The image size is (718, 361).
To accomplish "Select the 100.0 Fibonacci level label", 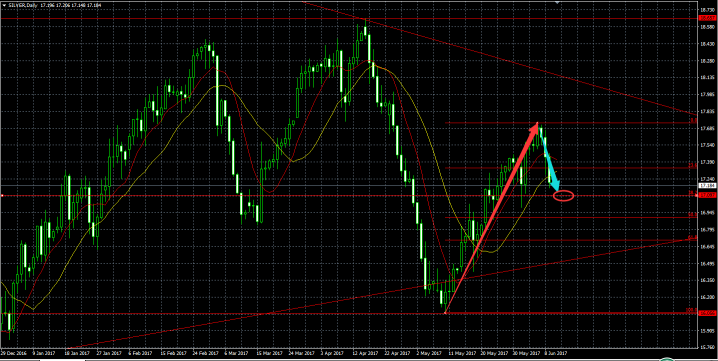I will click(692, 311).
